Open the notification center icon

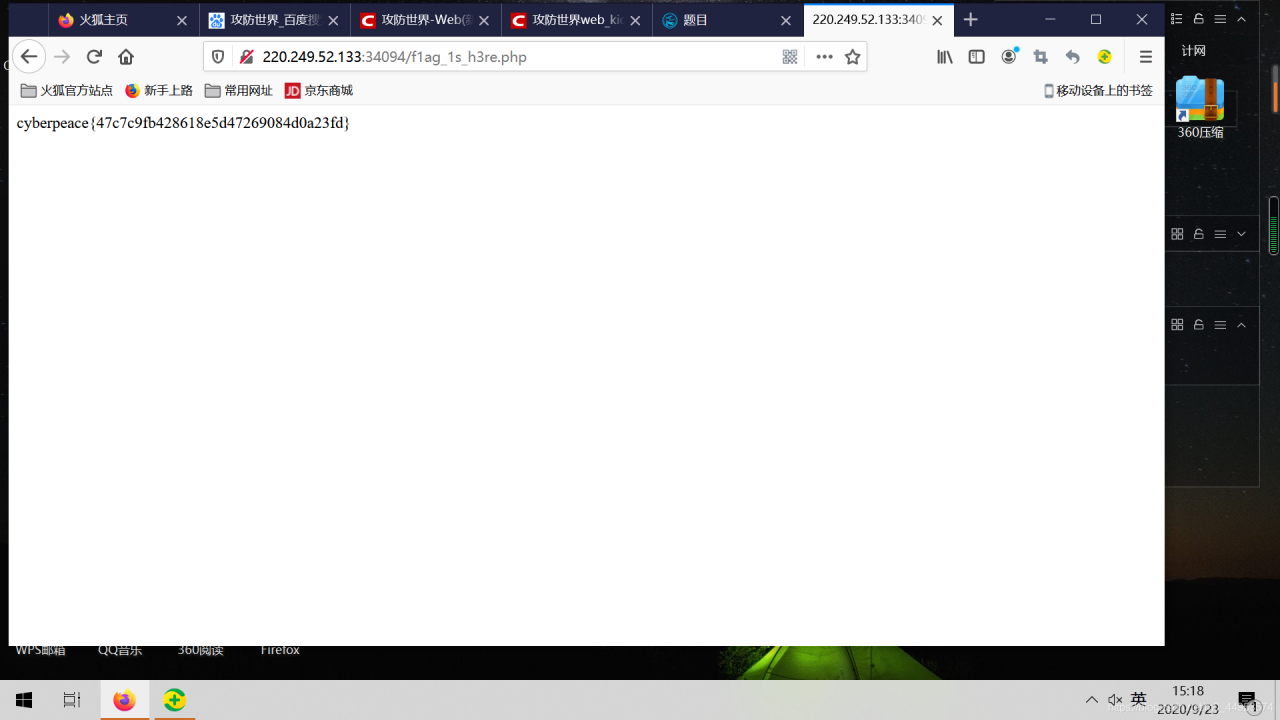(x=1247, y=700)
